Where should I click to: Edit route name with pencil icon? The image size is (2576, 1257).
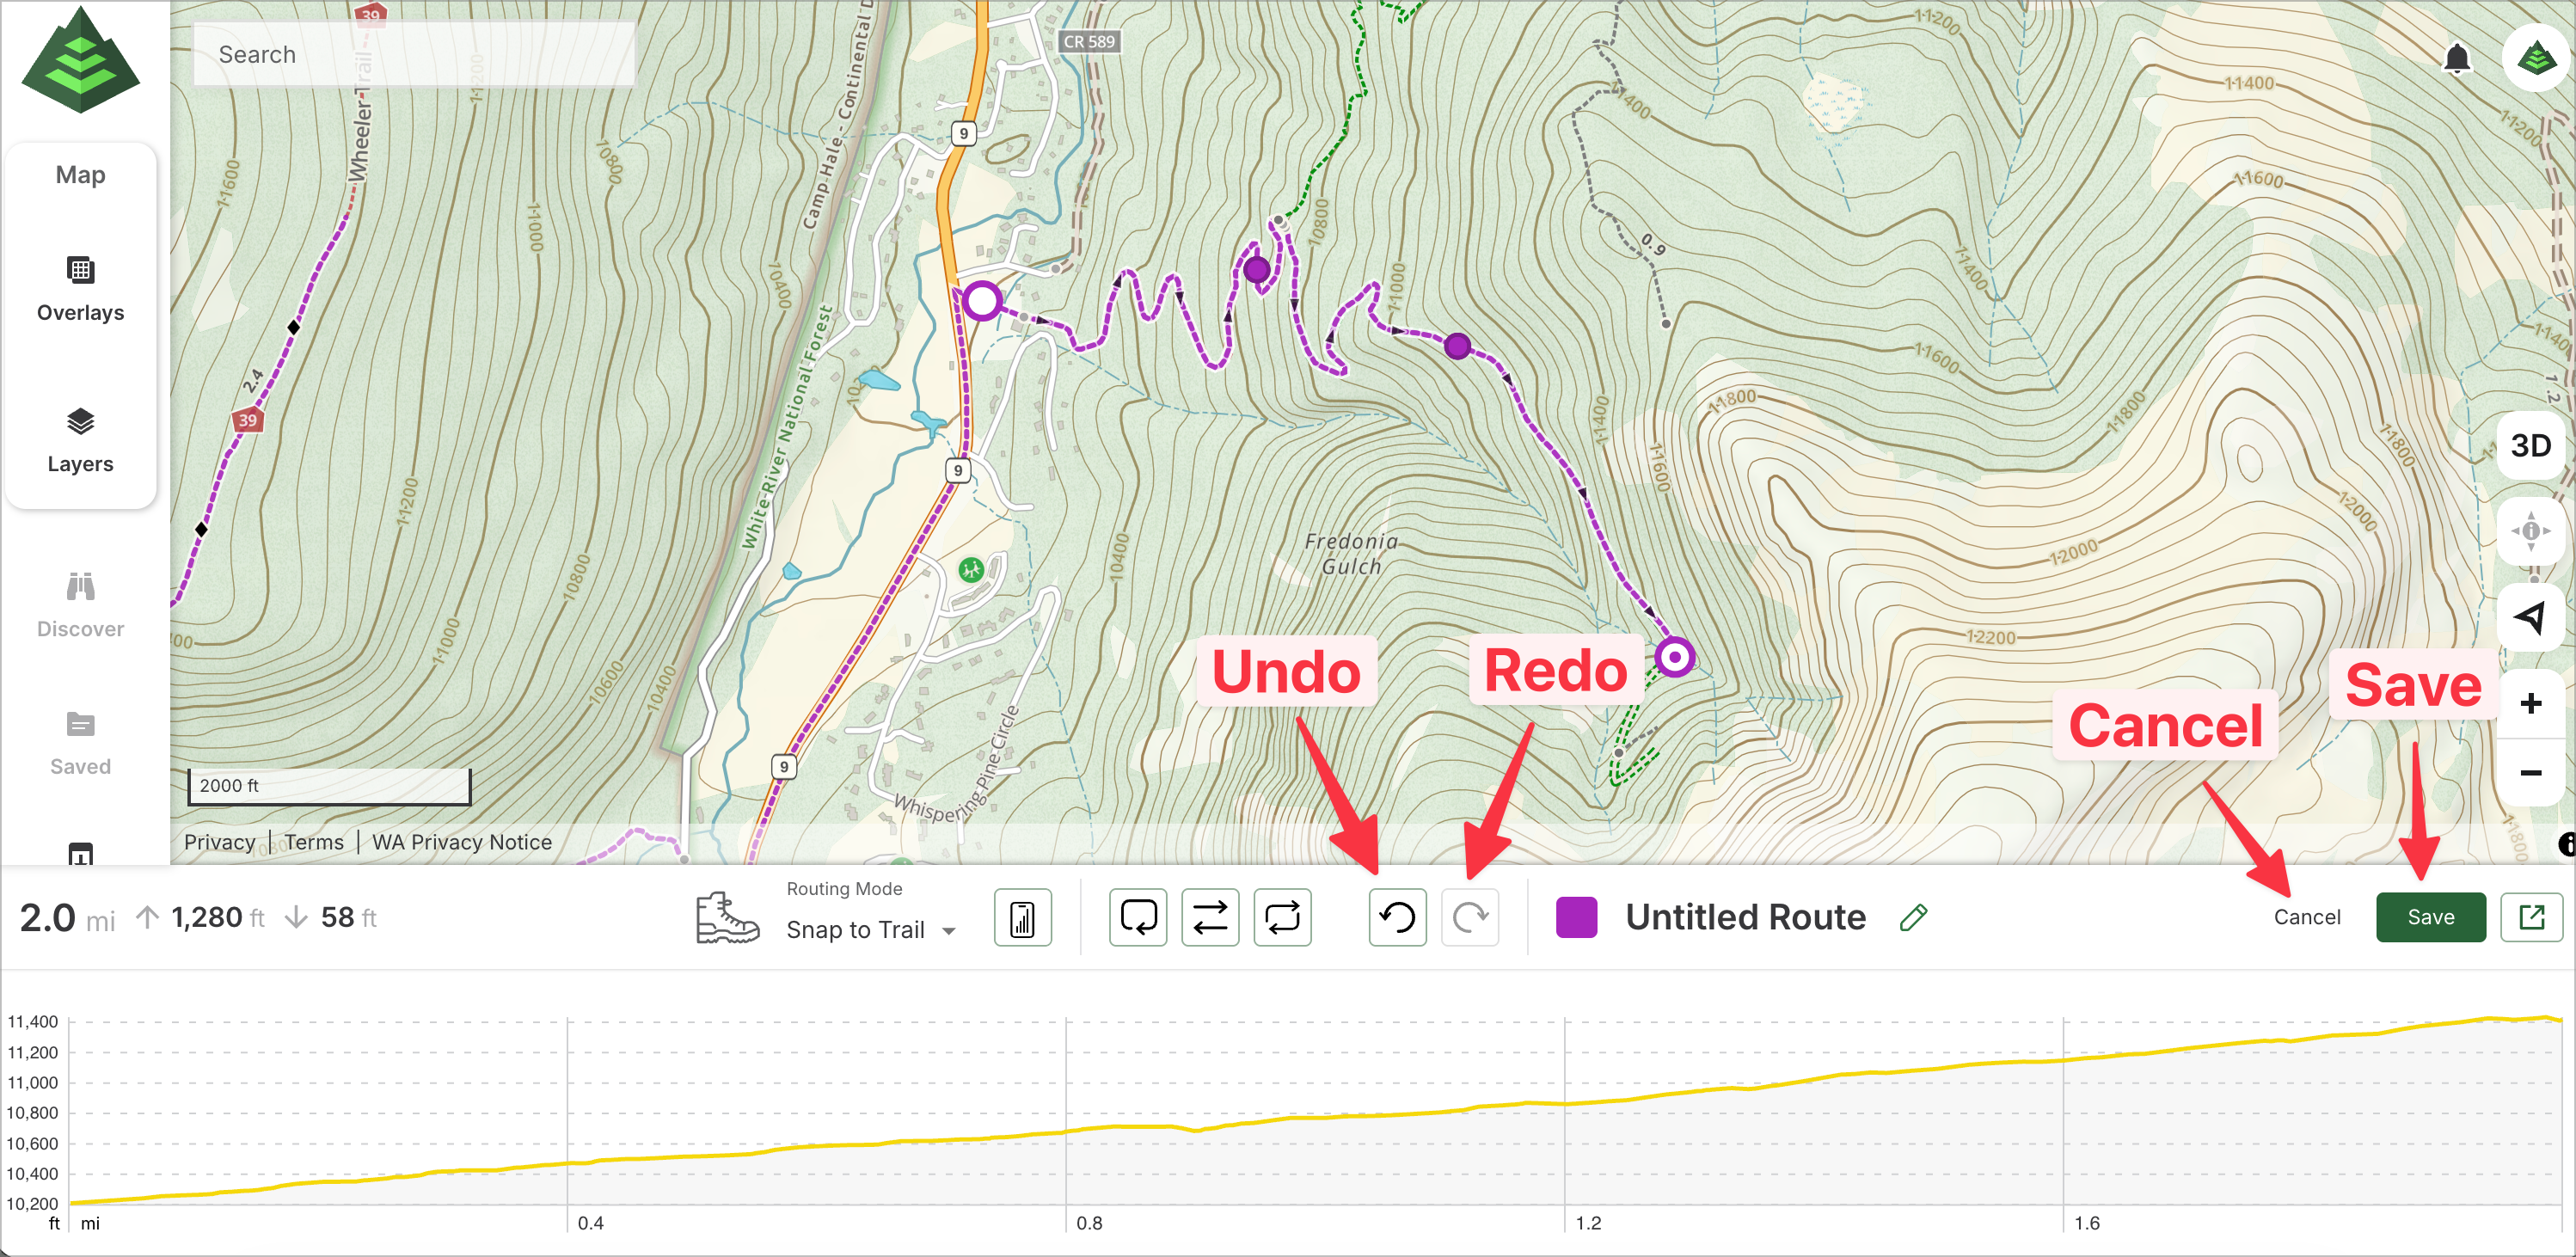[1913, 917]
